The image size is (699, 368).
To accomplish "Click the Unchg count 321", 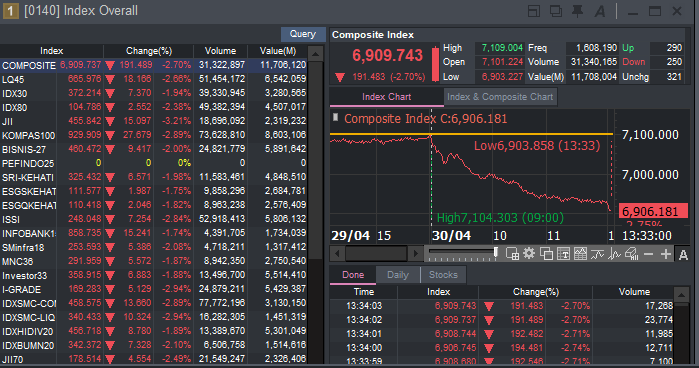I will coord(674,77).
